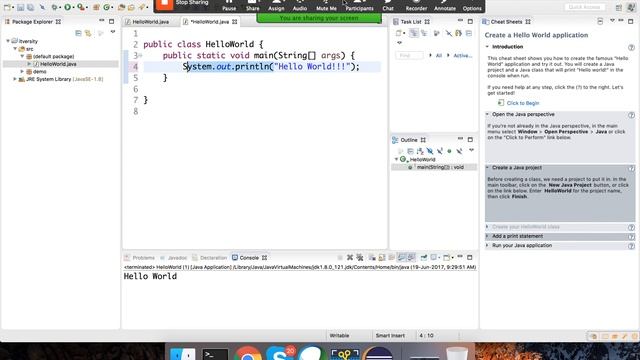Click the Run button in the Eclipse toolbar
Screen dimensions: 640x360
(x=67, y=7)
